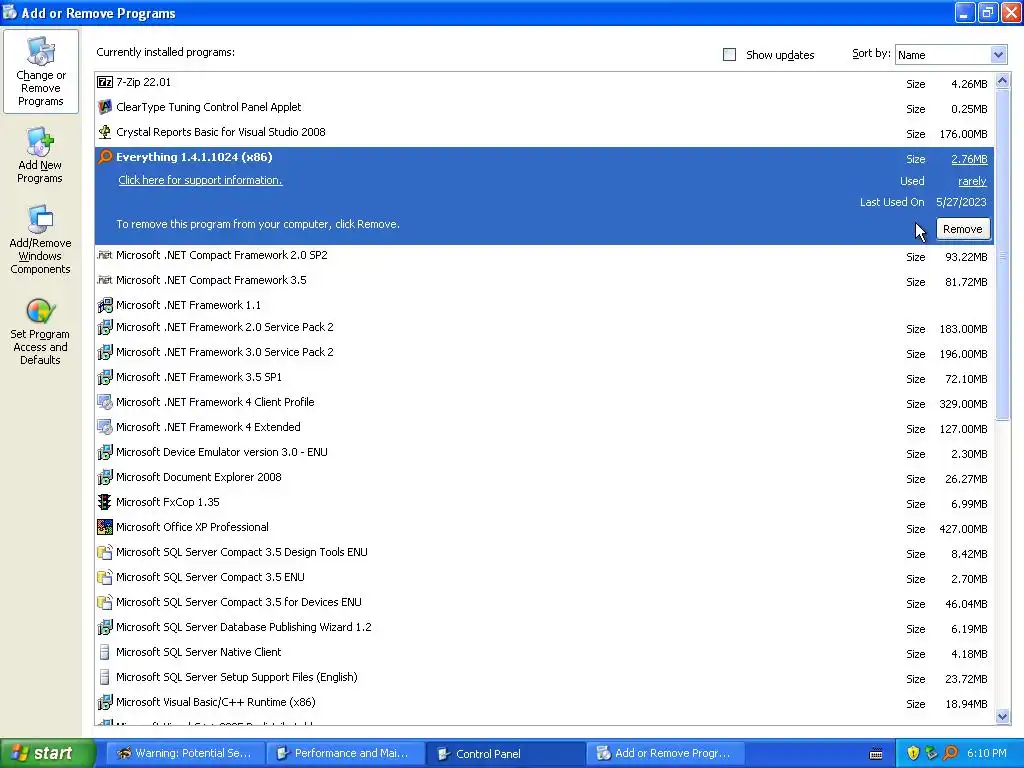Click the 176.00MB size value

click(x=963, y=135)
